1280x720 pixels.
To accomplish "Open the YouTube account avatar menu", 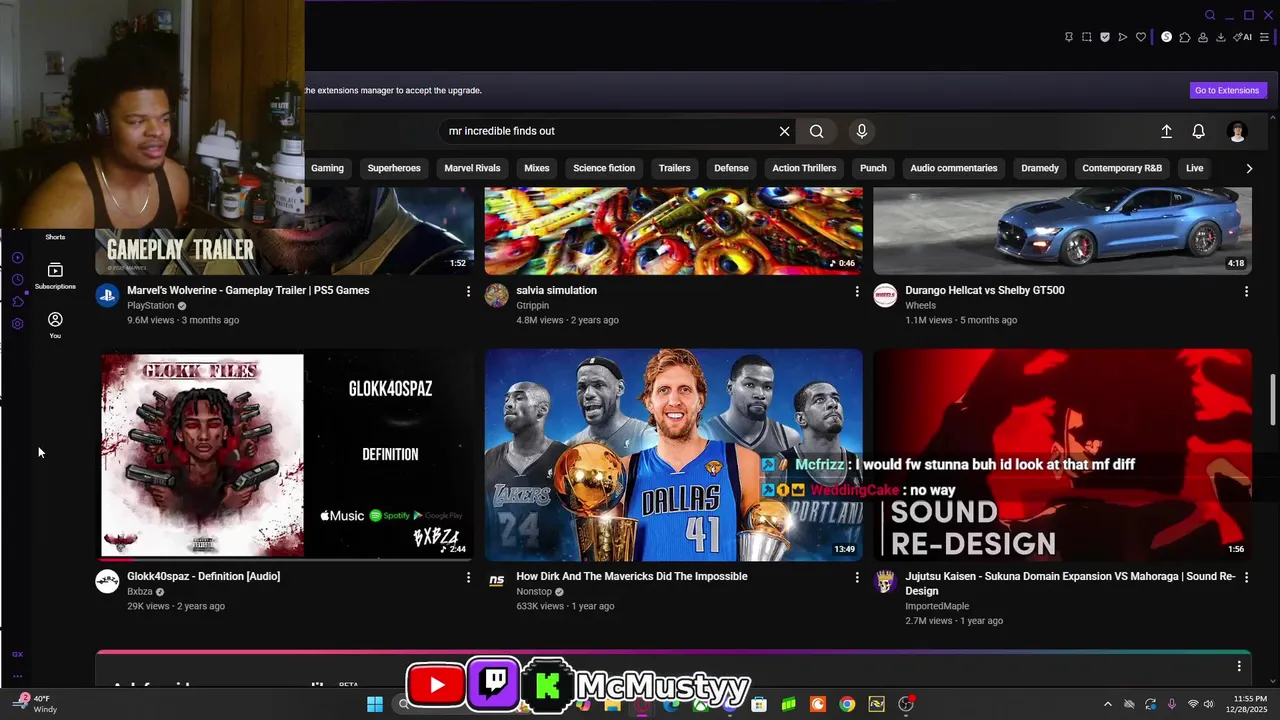I will point(1237,131).
